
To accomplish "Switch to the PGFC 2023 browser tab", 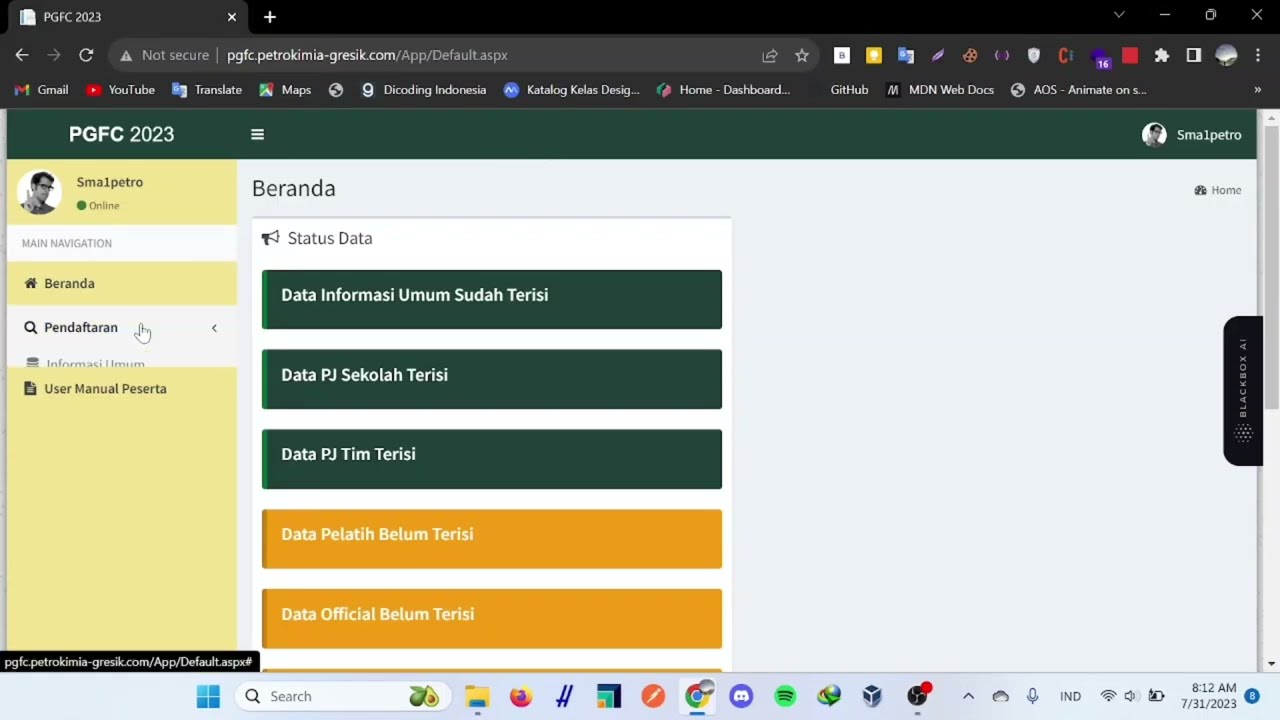I will 128,17.
